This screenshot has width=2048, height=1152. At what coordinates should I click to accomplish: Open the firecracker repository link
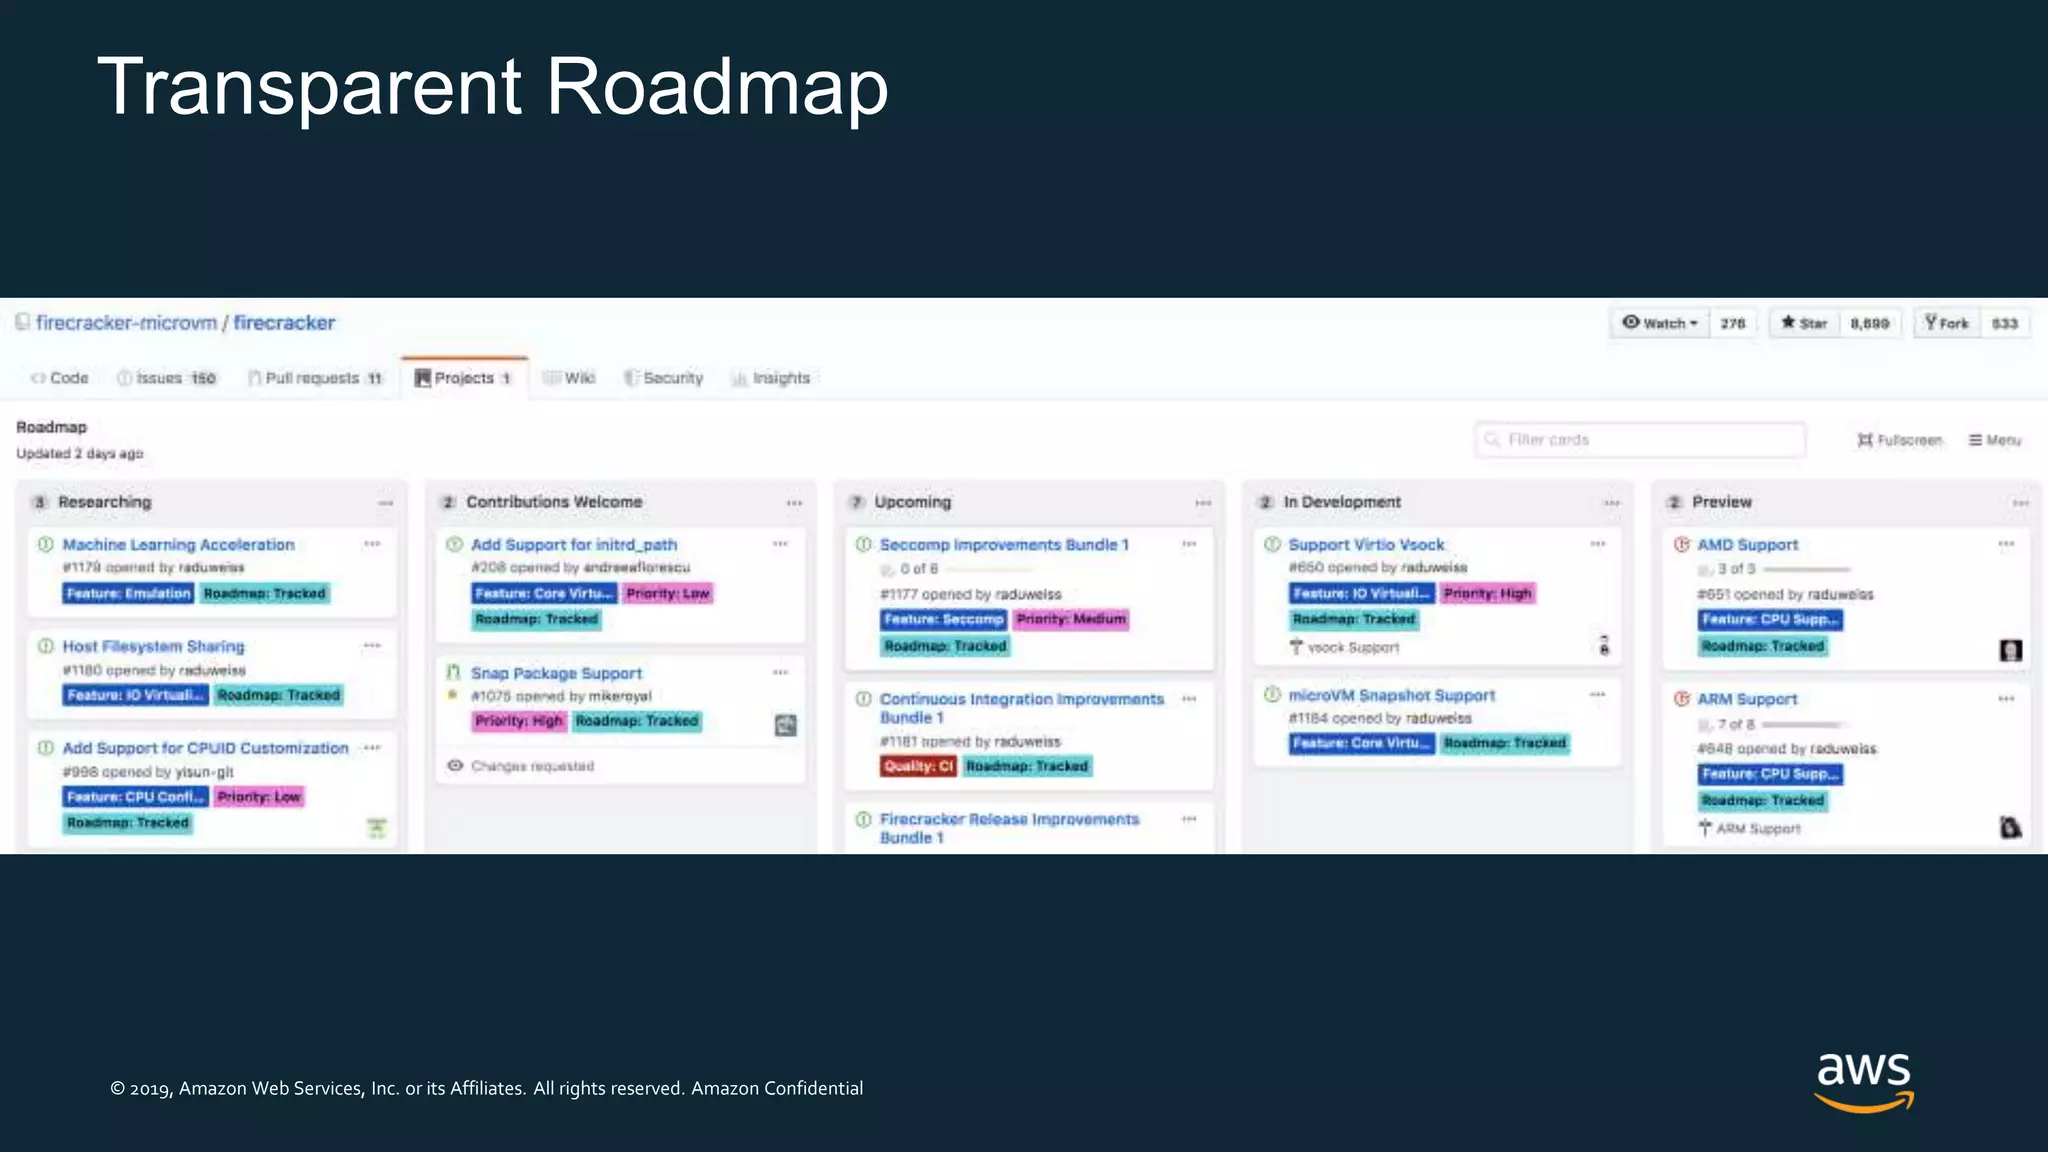point(284,323)
